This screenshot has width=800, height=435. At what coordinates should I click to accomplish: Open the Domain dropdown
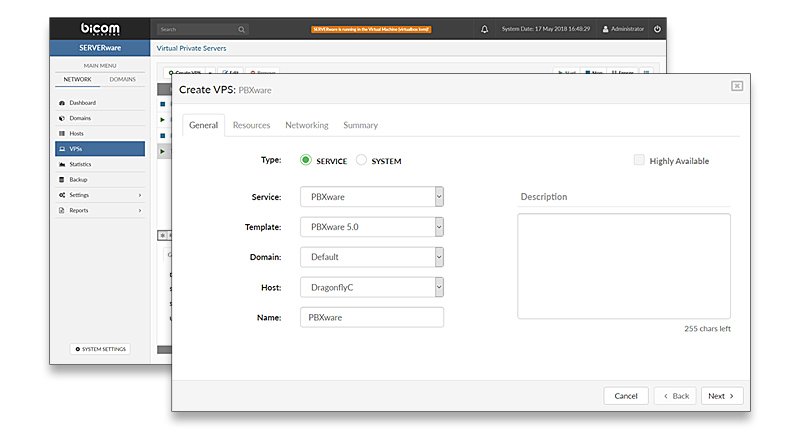pos(371,257)
